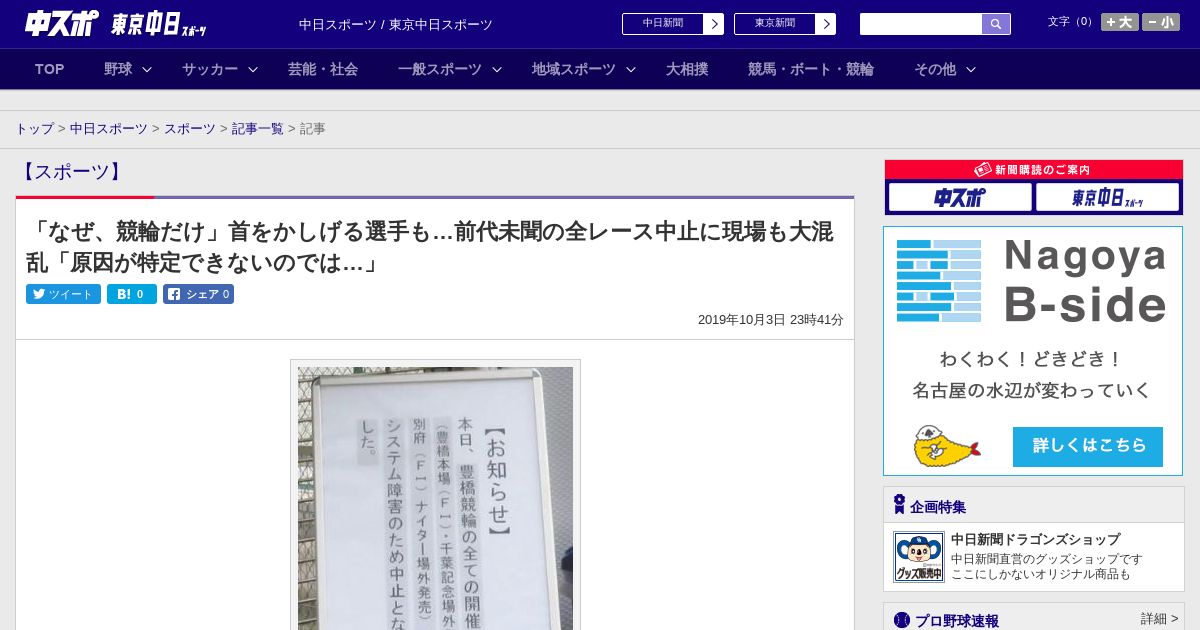Expand the 野球 menu
This screenshot has height=630, width=1200.
click(127, 69)
